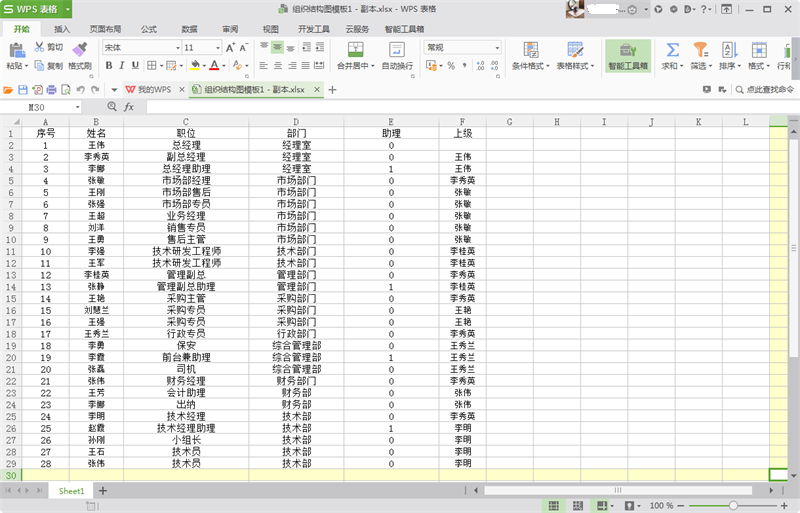Screen dimensions: 800x513
Task: Increase decimal places
Action: [480, 65]
